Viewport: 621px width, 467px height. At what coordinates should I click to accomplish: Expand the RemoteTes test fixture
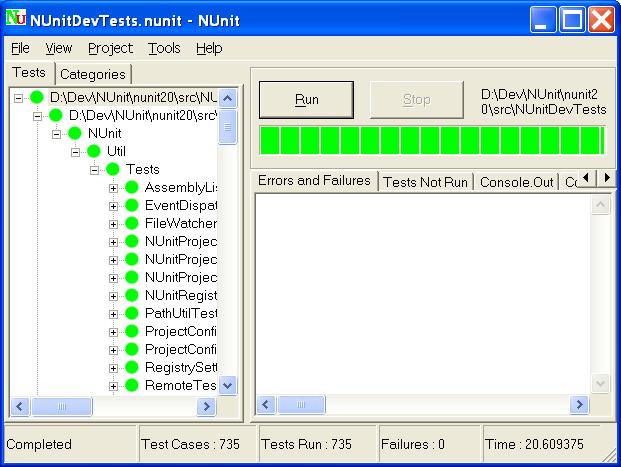click(x=113, y=386)
